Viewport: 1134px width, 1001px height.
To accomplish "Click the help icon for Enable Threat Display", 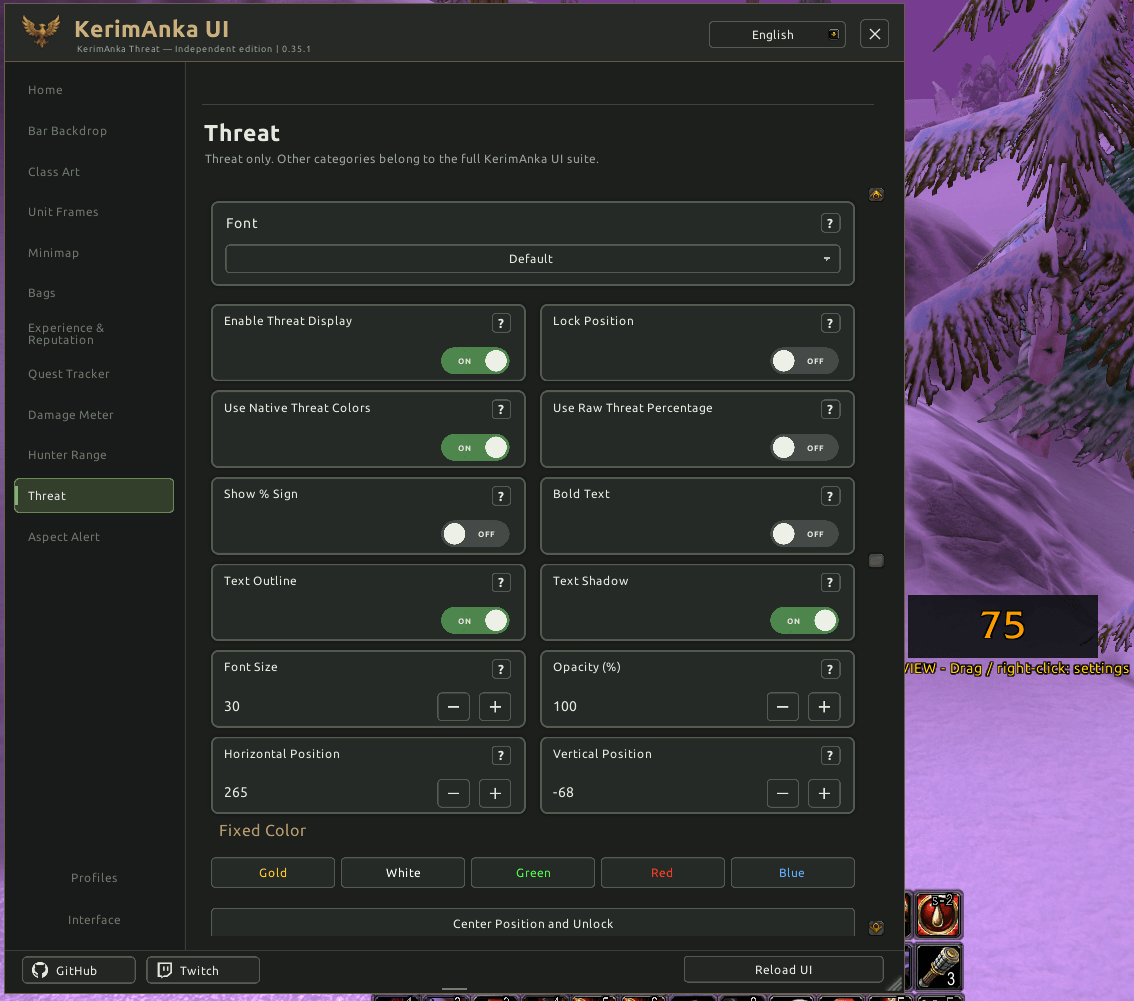I will [500, 323].
